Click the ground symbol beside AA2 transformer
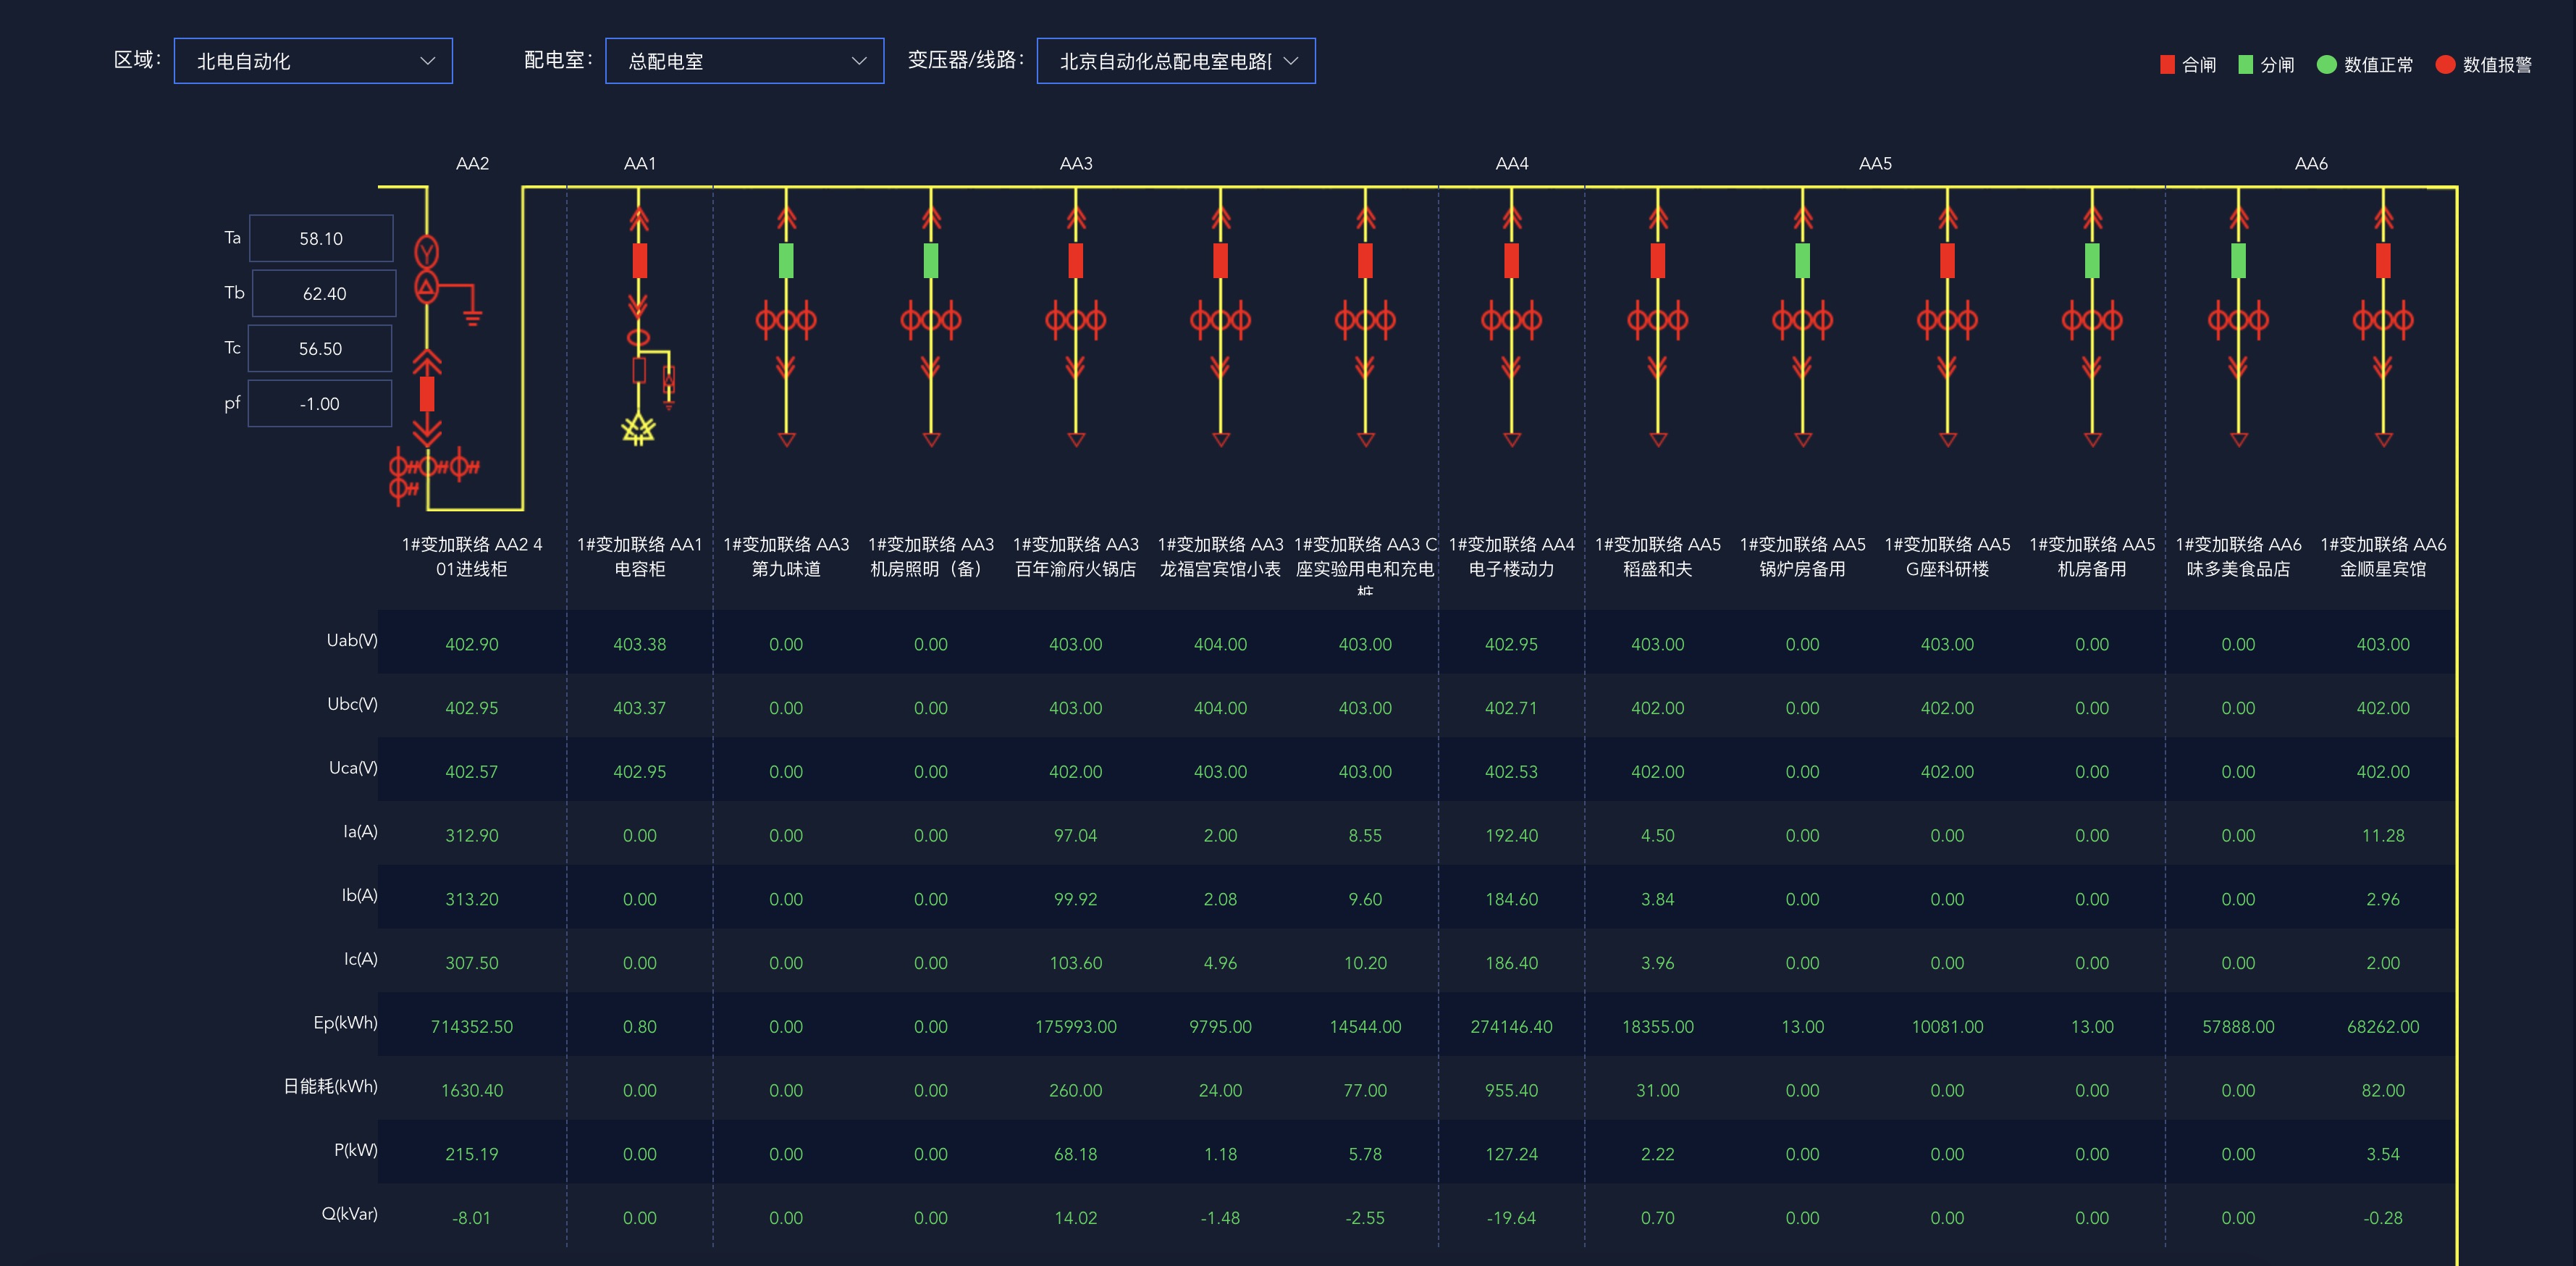2576x1266 pixels. click(472, 317)
